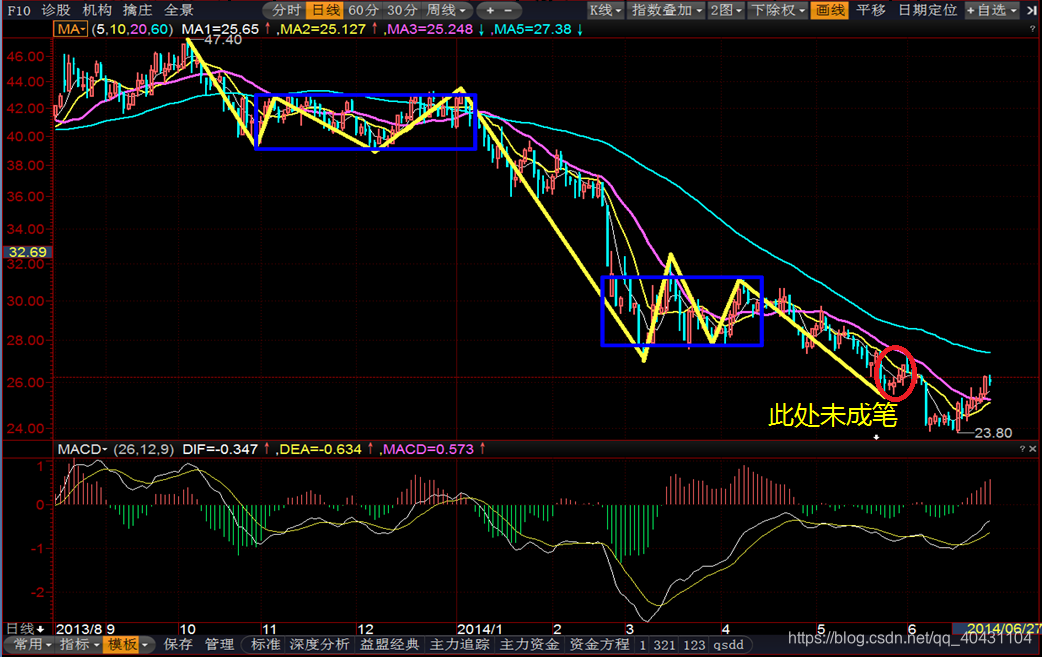
Task: Switch to 主力追踪 template tab
Action: point(460,644)
